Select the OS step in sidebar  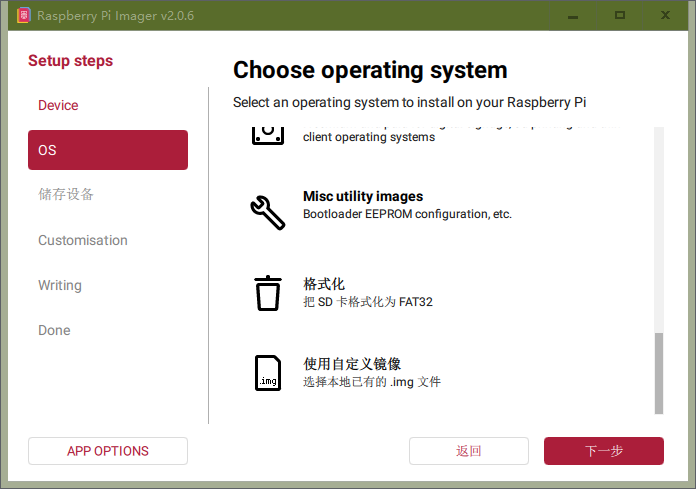click(x=107, y=150)
